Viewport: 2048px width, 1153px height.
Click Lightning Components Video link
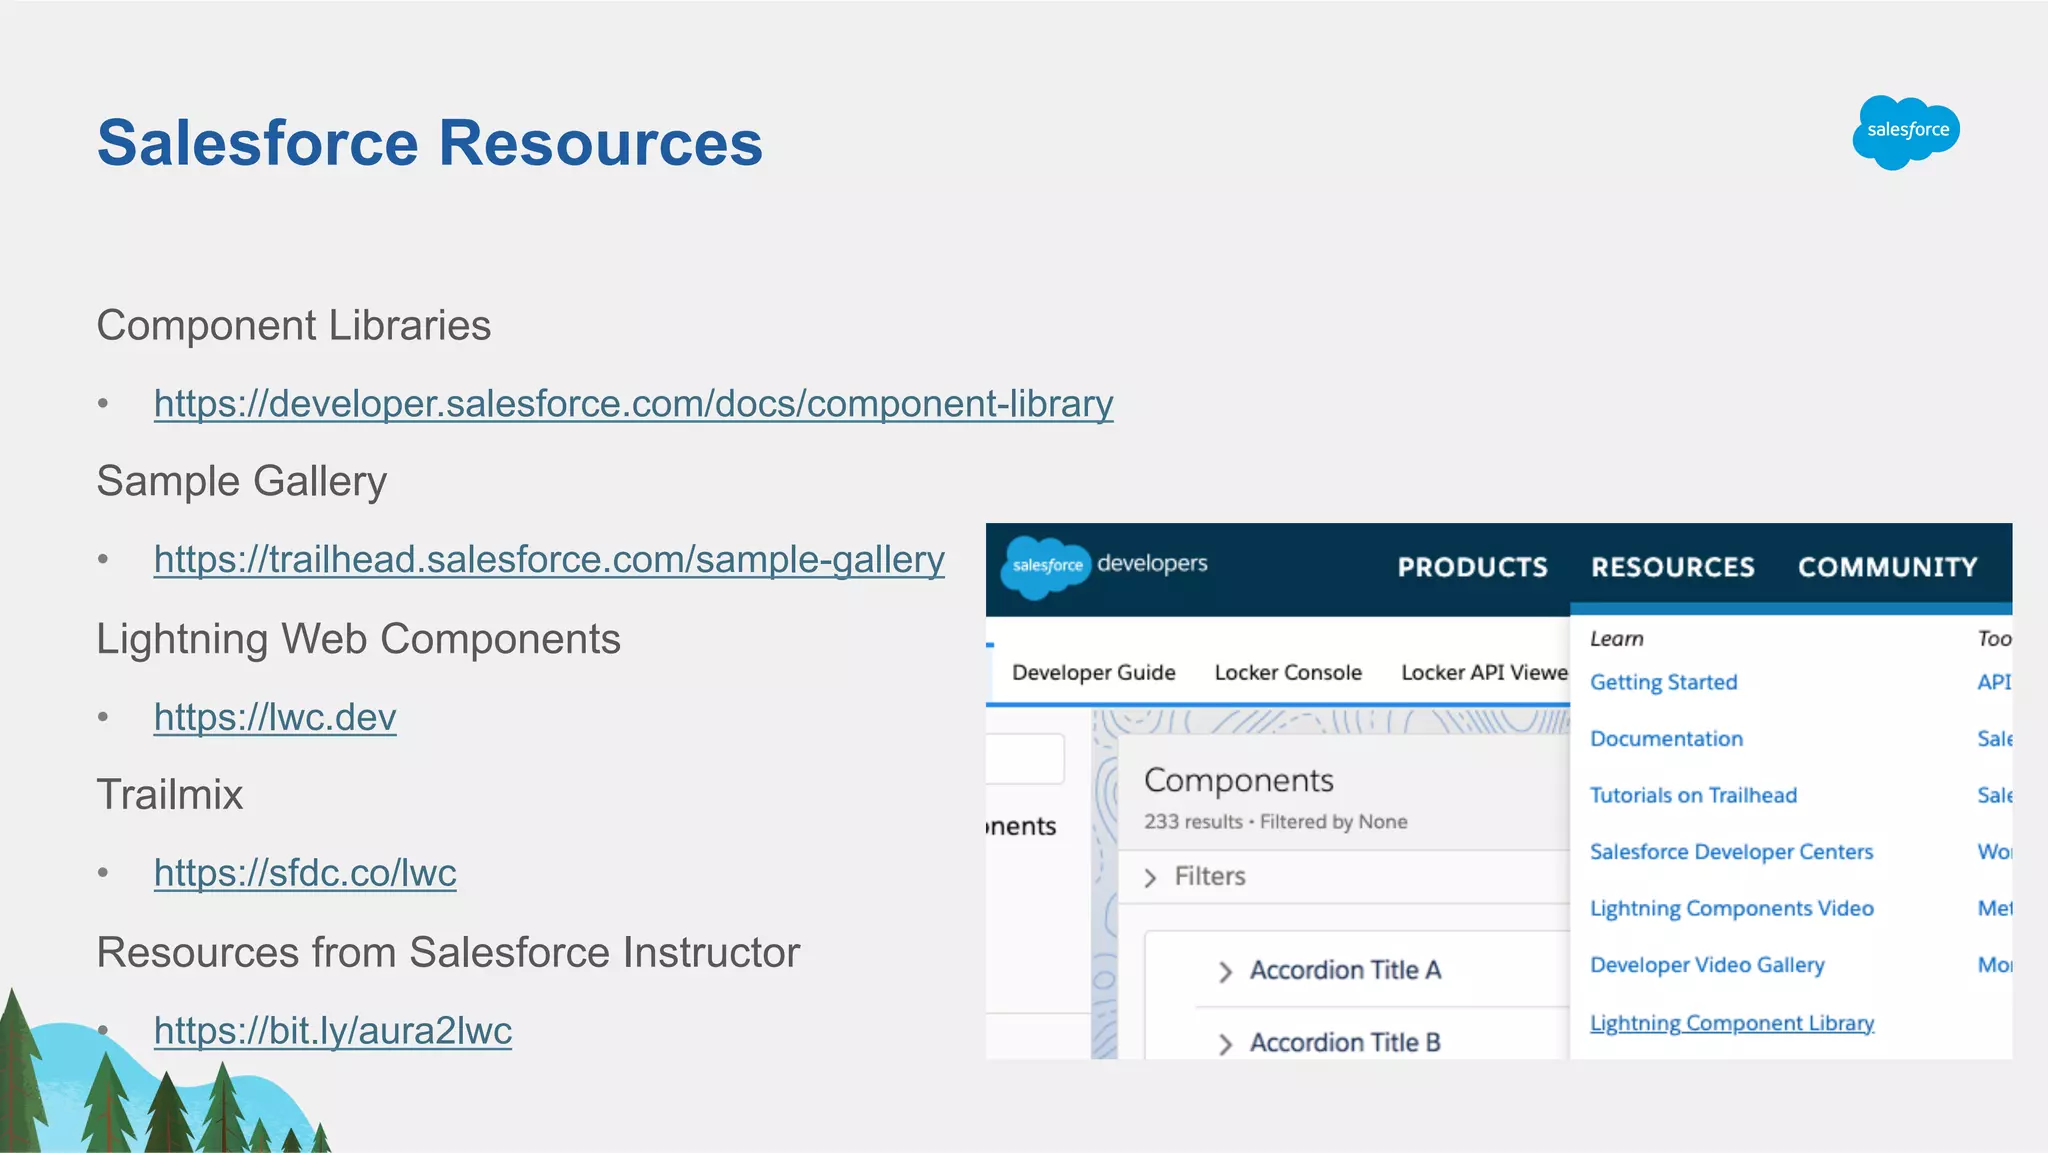coord(1732,908)
